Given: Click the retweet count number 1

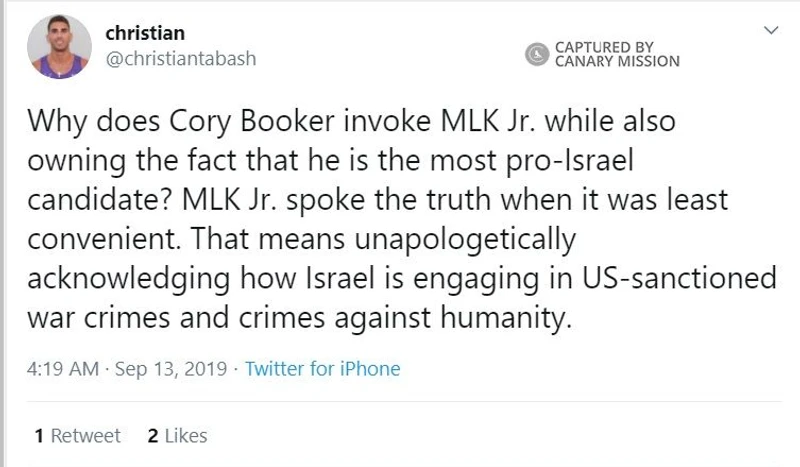Looking at the screenshot, I should click(x=39, y=436).
